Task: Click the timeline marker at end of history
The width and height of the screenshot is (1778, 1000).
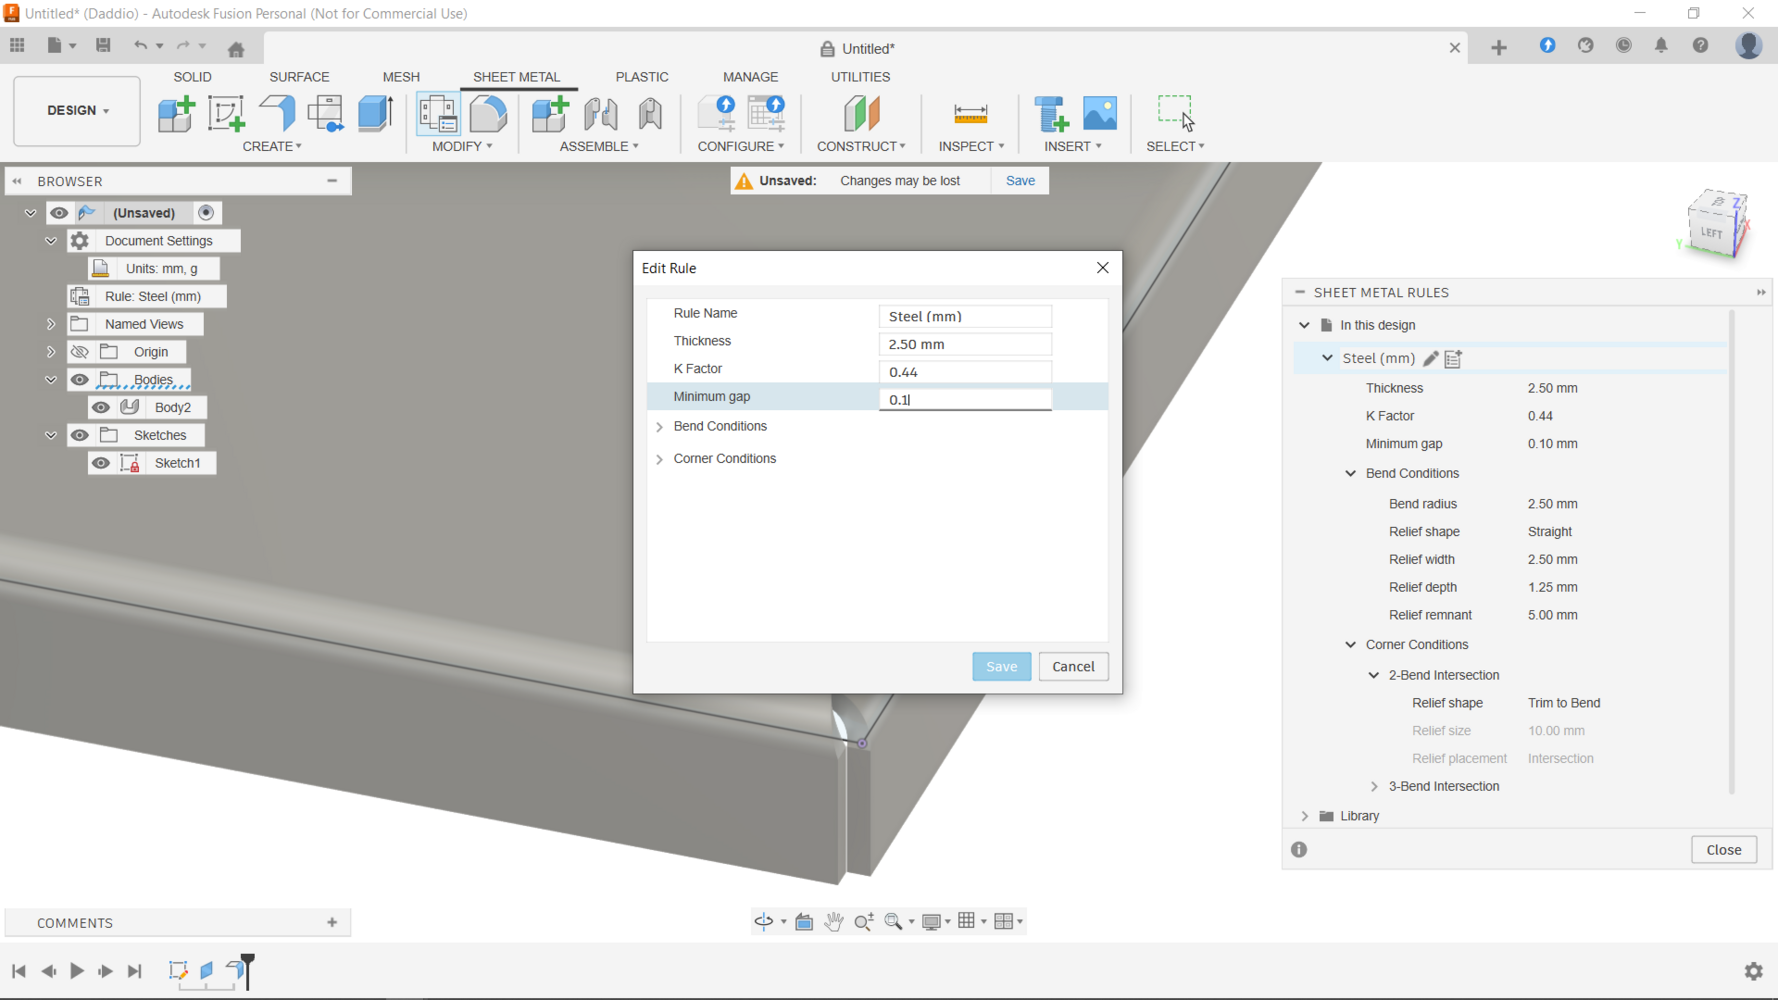Action: 248,970
